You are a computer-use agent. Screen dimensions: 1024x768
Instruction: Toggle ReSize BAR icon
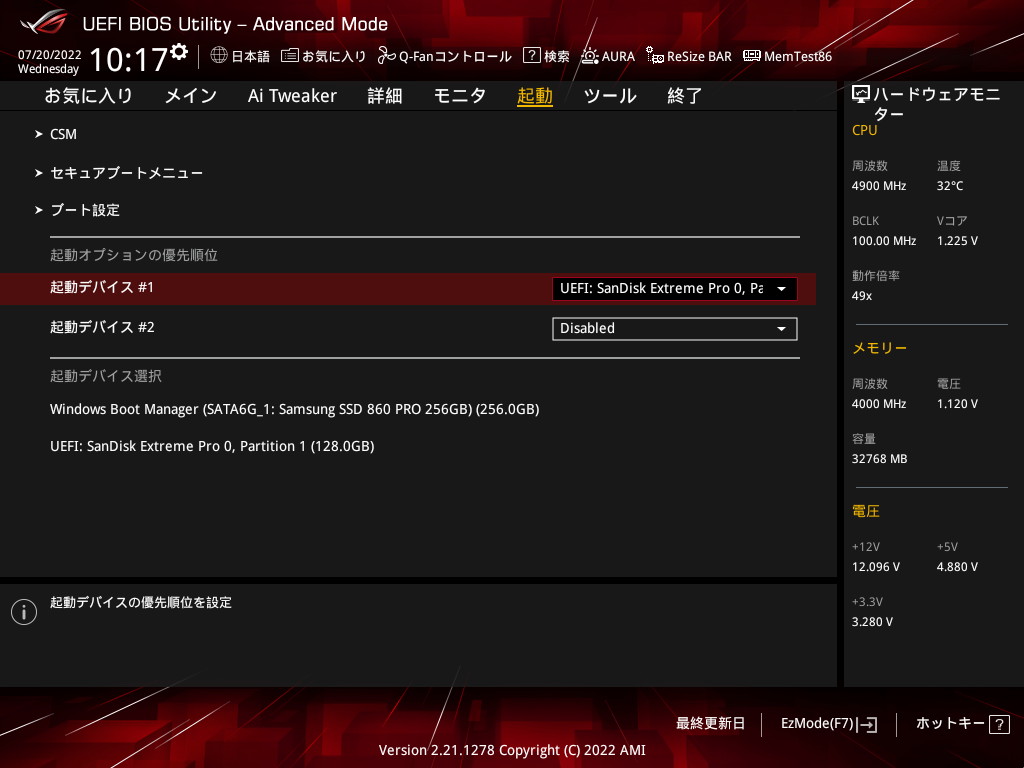[x=654, y=56]
